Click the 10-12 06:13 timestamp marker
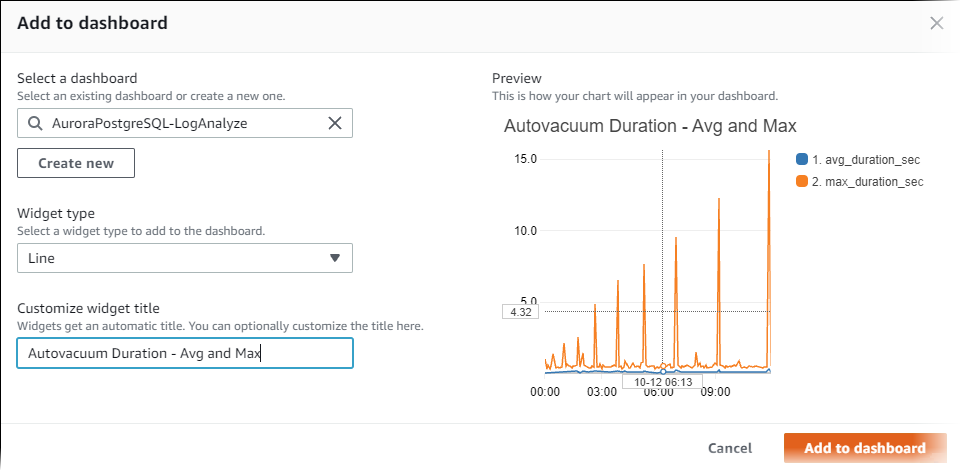 [662, 381]
